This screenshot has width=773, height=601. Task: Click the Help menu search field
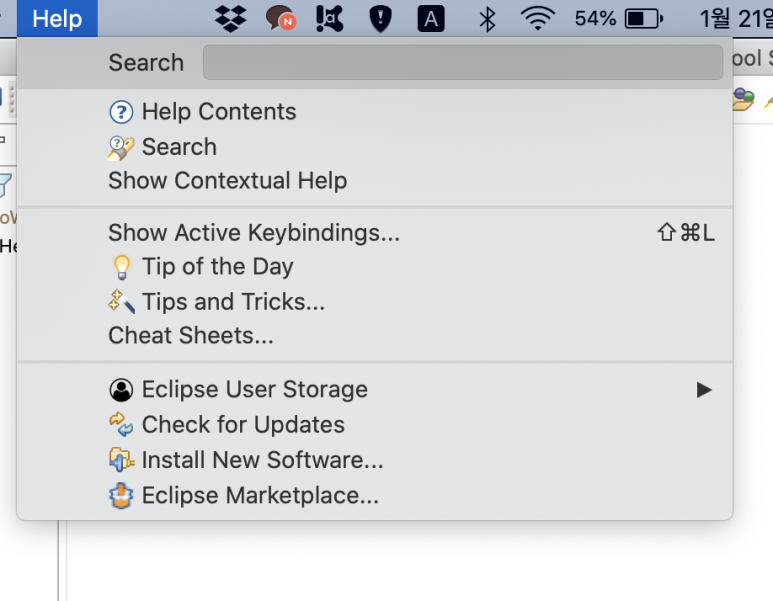[x=463, y=62]
